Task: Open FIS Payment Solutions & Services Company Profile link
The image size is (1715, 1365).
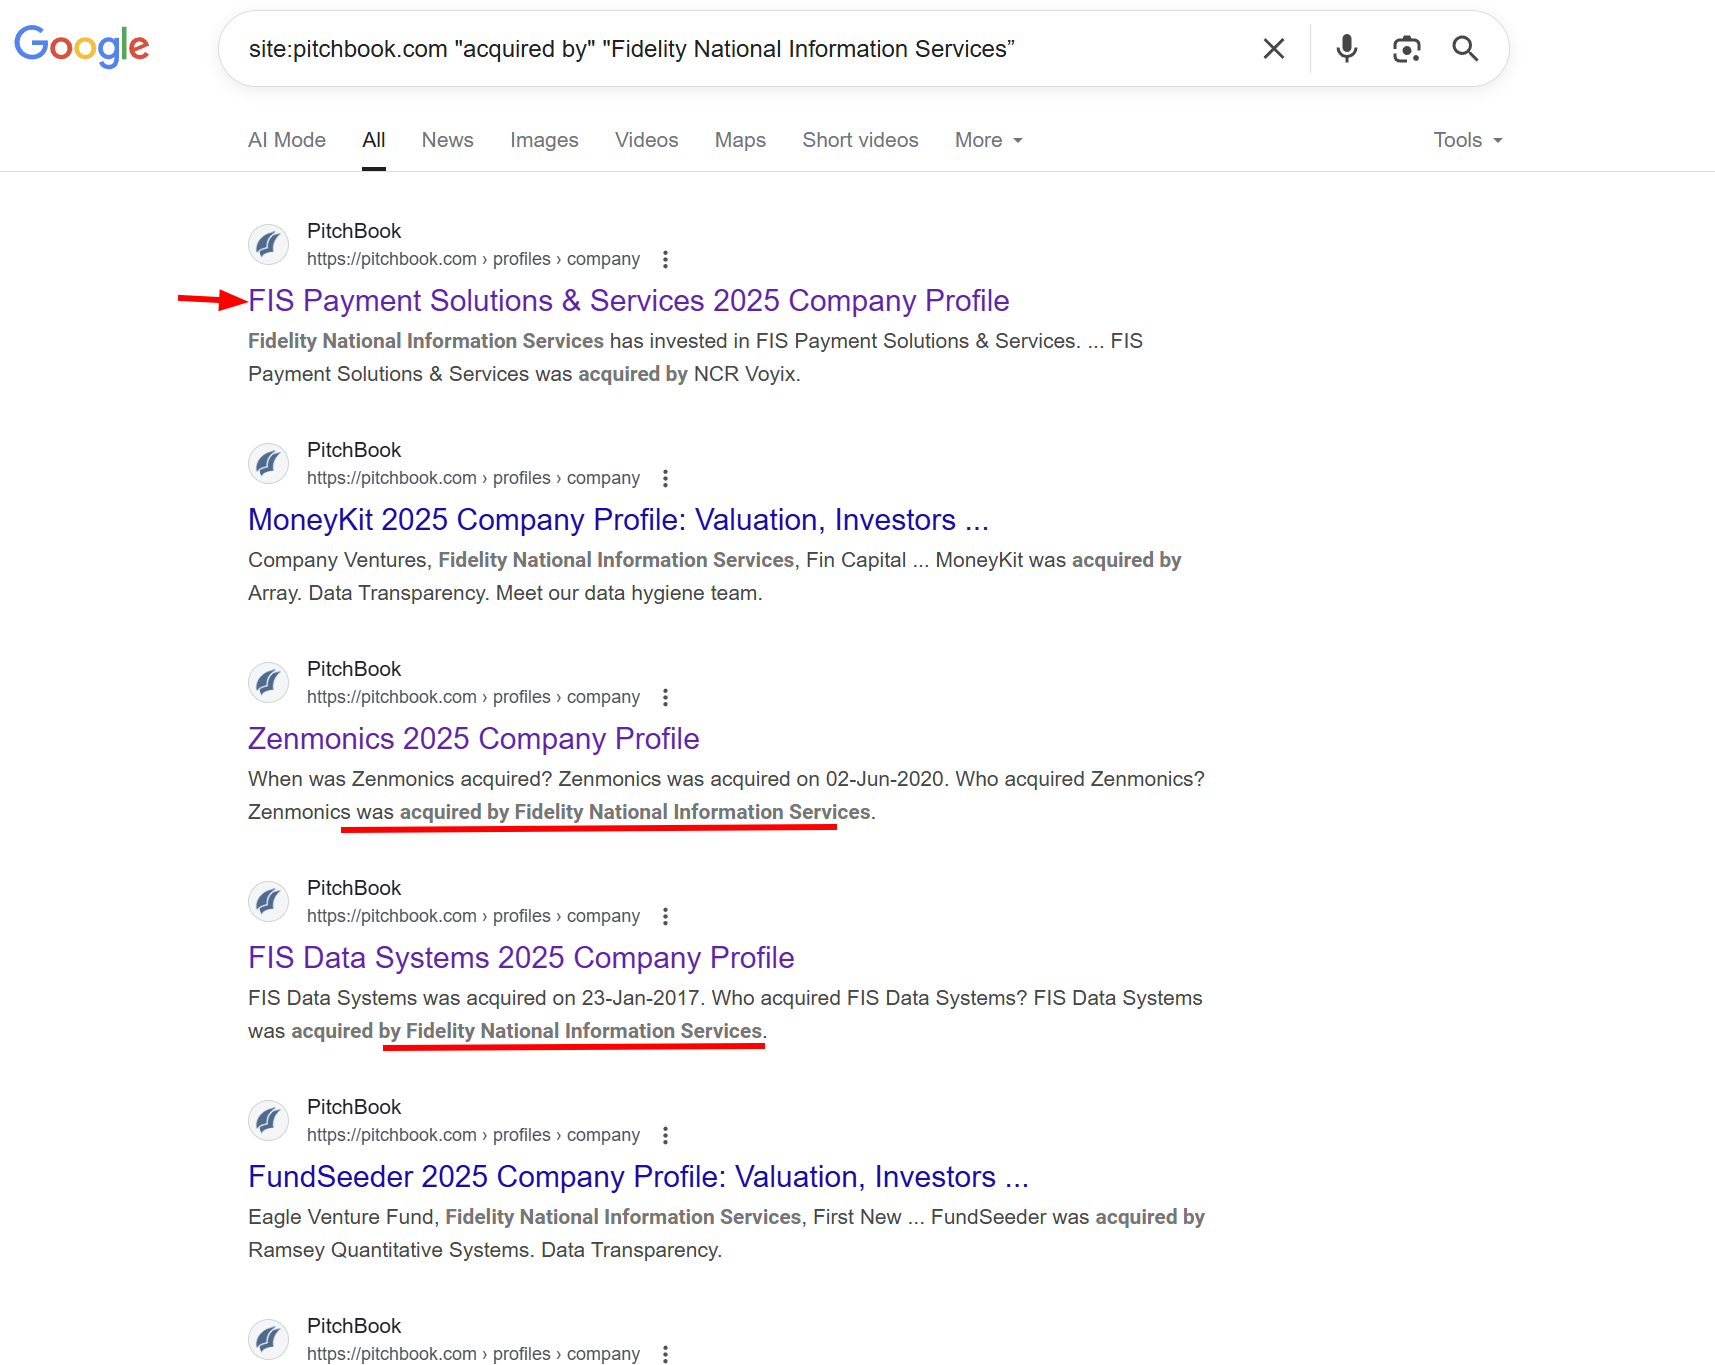Action: tap(628, 301)
